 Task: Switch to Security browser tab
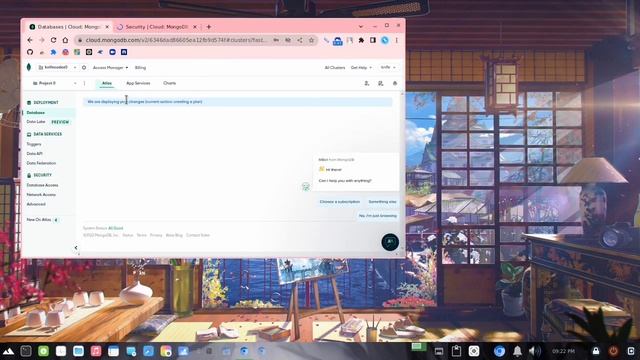tap(156, 27)
